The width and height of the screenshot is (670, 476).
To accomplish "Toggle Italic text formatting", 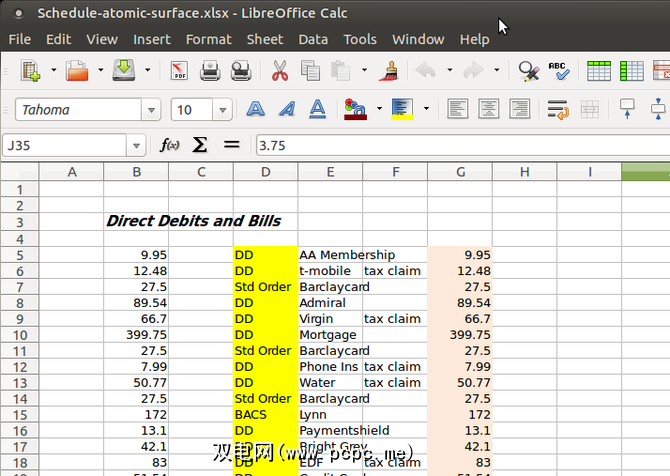I will [286, 109].
